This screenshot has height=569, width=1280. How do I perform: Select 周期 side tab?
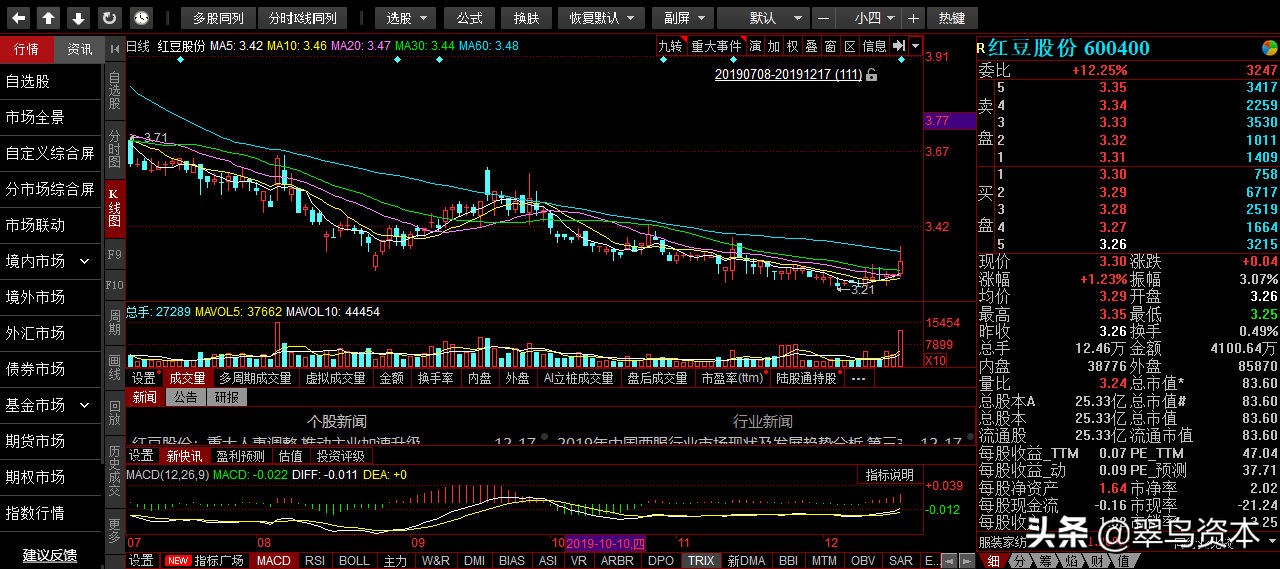pos(114,322)
